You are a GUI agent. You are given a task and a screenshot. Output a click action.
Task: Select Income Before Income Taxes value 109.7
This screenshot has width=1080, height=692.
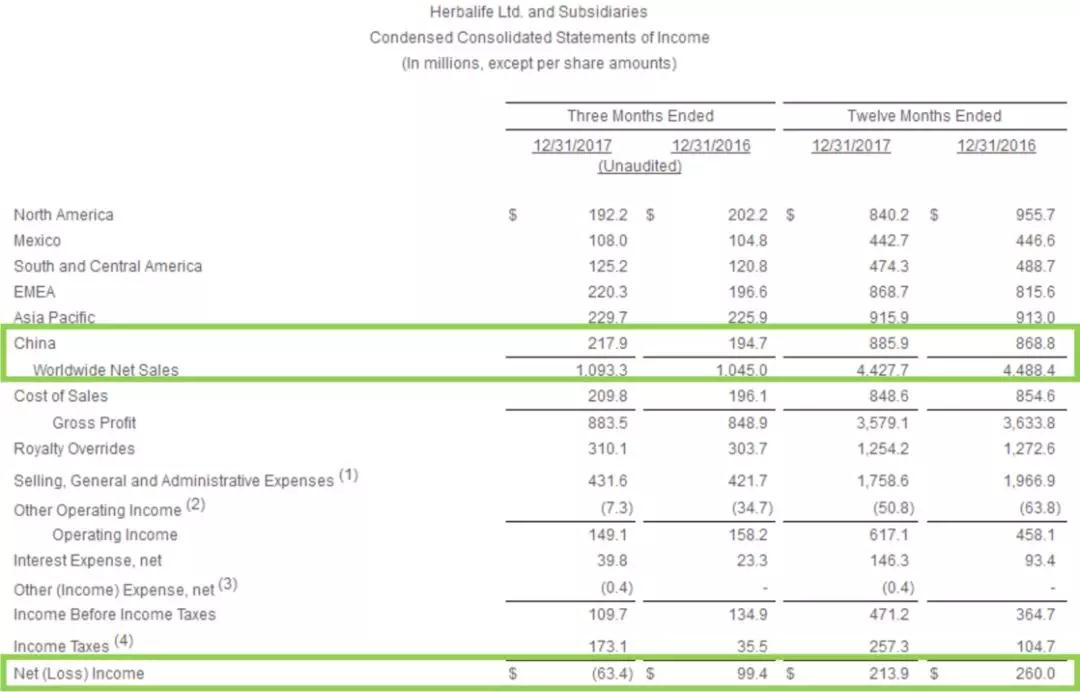[x=608, y=614]
